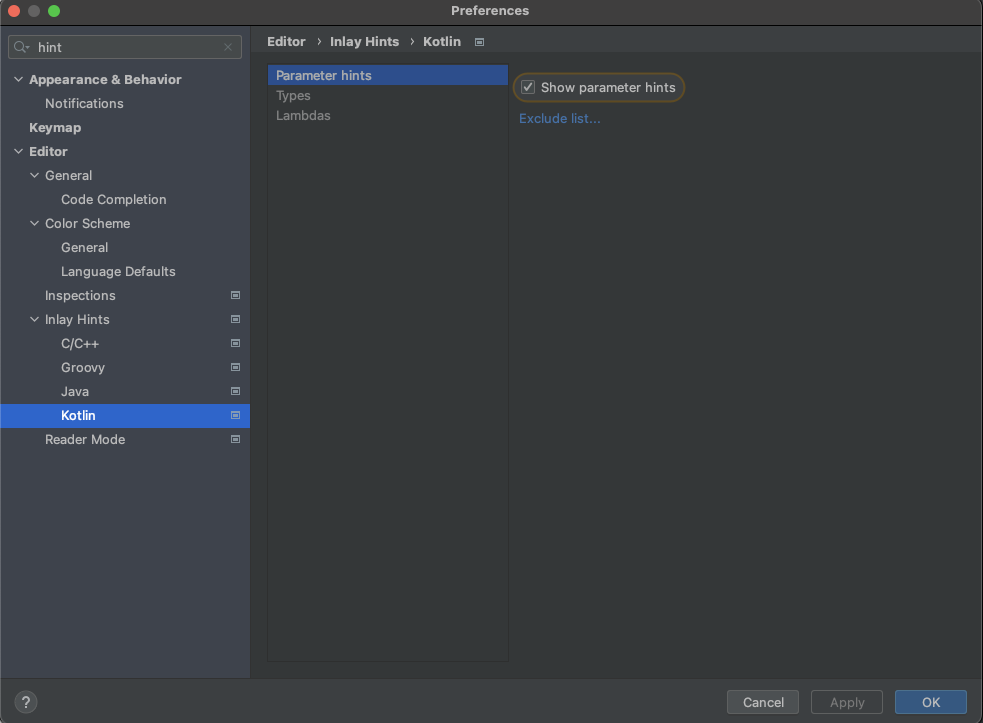Select Lambdas in the hint category list
The image size is (983, 723).
[387, 115]
